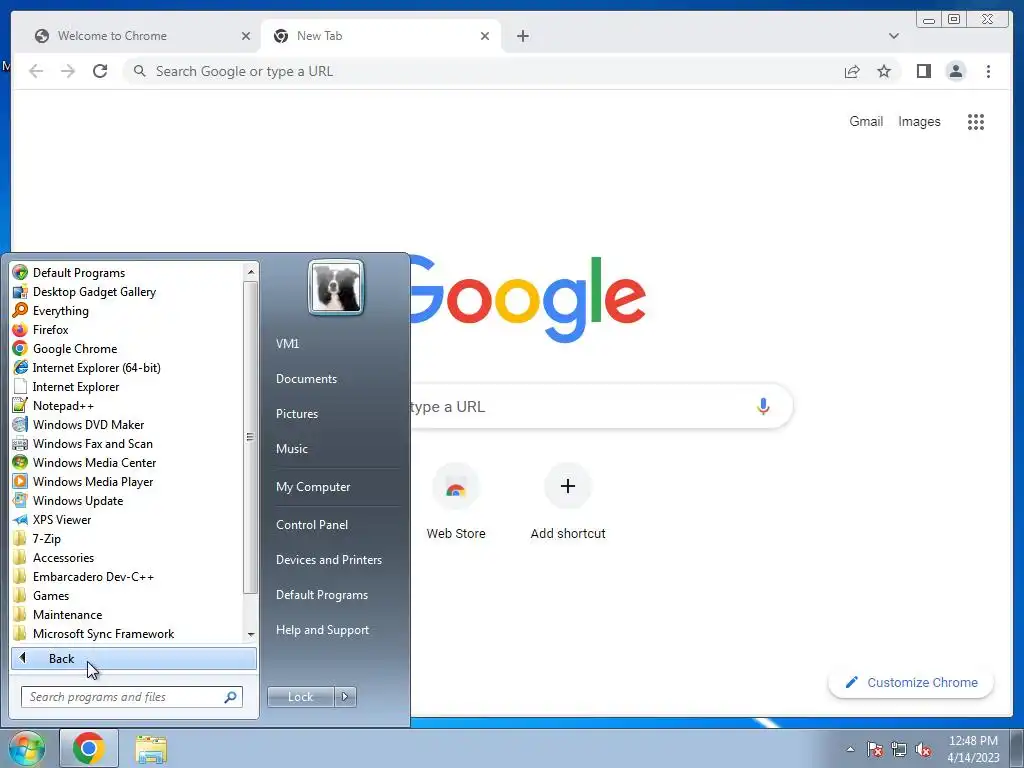Screen dimensions: 1024x768
Task: Reload the current page
Action: (x=100, y=71)
